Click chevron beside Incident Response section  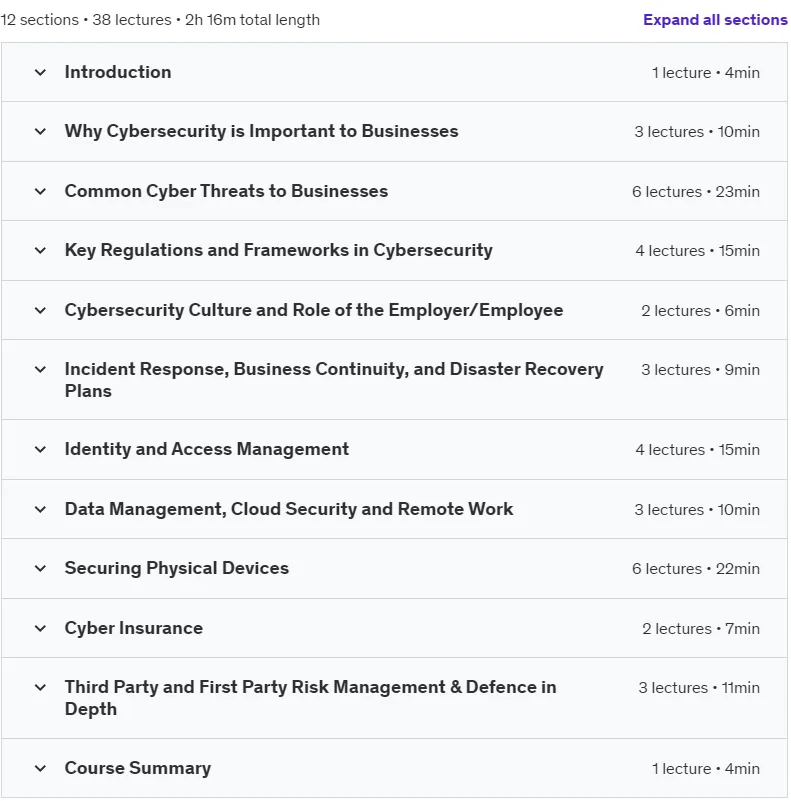pyautogui.click(x=40, y=369)
